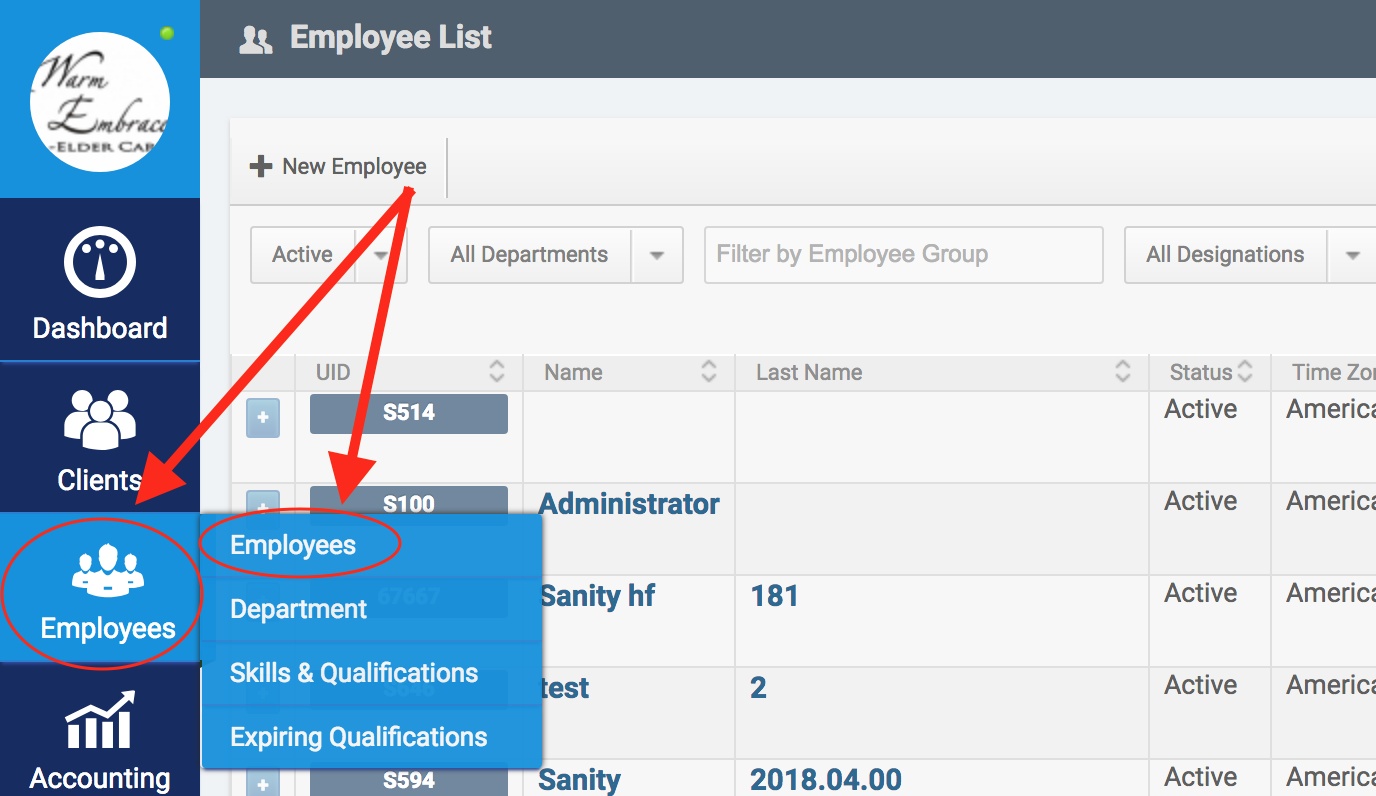Open the Active status dropdown
Screen dimensions: 1376x796
(381, 255)
